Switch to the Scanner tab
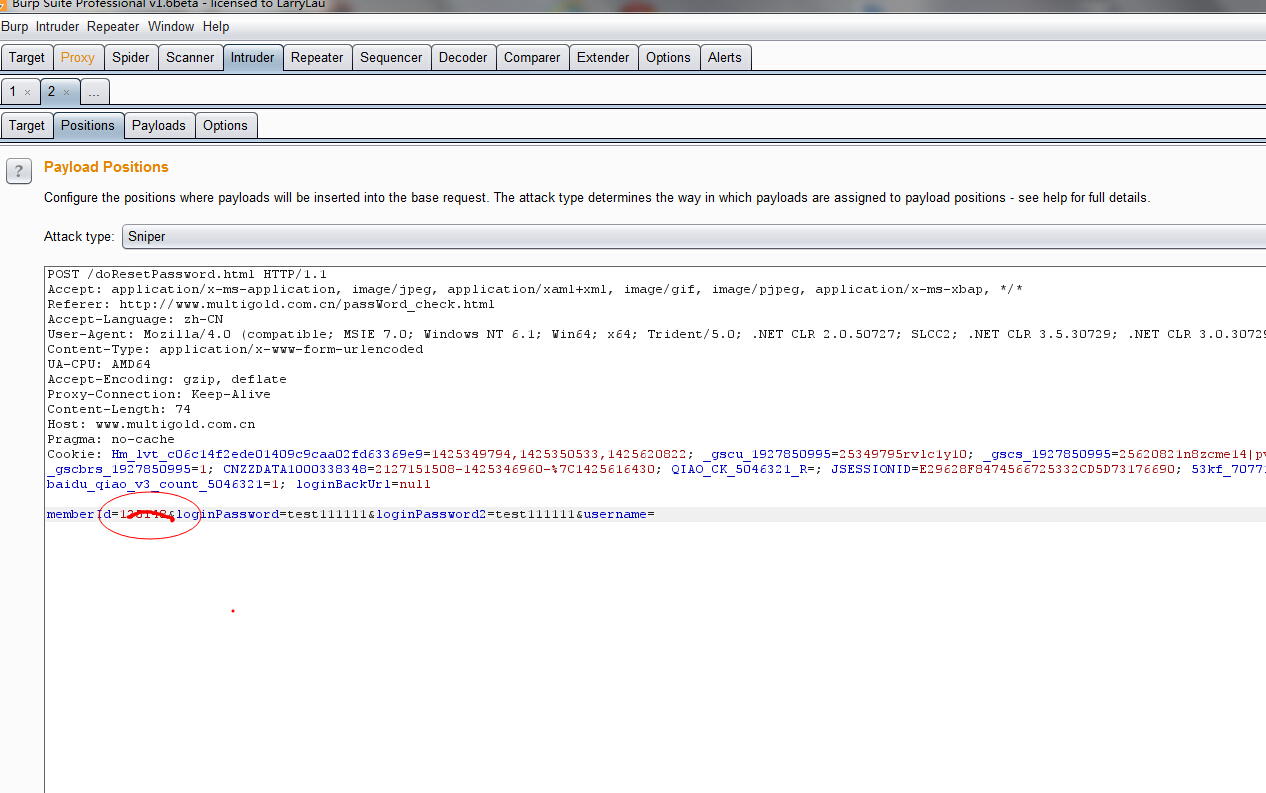 [190, 58]
